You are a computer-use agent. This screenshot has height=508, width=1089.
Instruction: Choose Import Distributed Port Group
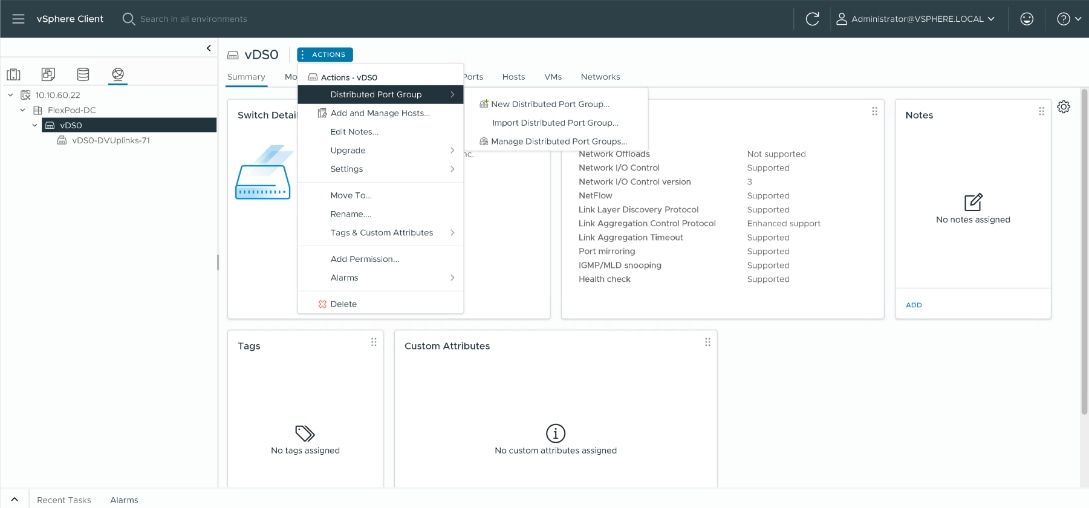tap(555, 123)
